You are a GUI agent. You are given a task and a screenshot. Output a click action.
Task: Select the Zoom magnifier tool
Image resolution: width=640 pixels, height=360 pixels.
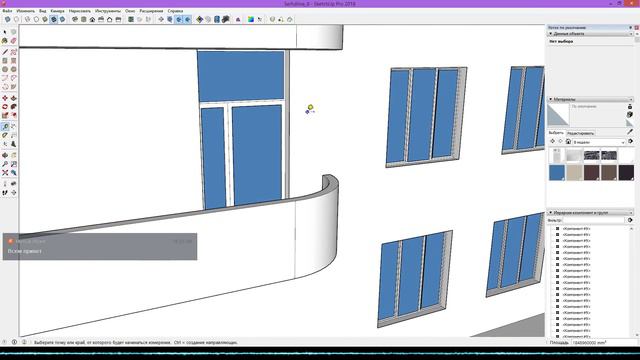[x=5, y=164]
